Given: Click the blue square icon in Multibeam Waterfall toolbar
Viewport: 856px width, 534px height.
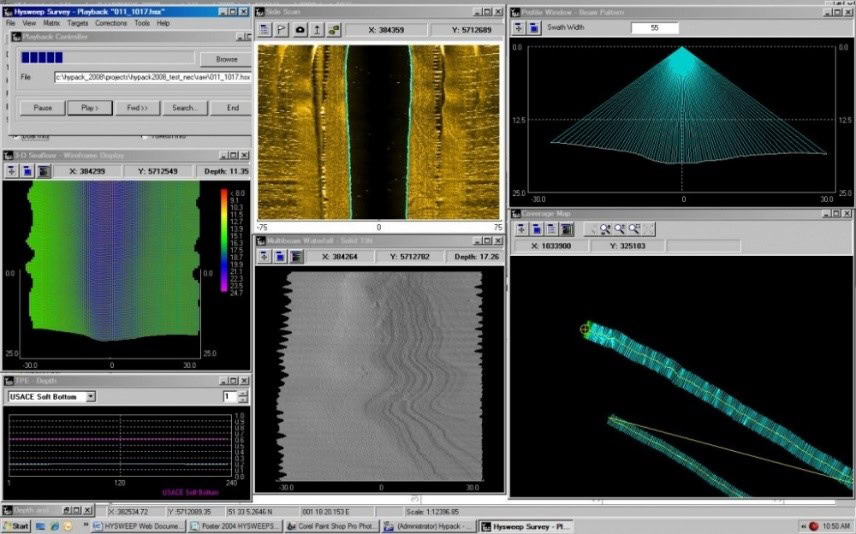Looking at the screenshot, I should click(280, 256).
